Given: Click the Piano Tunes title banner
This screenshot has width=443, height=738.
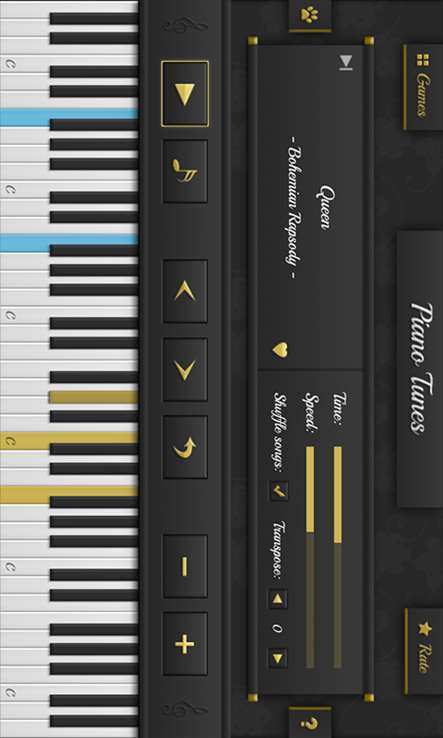Looking at the screenshot, I should (420, 369).
